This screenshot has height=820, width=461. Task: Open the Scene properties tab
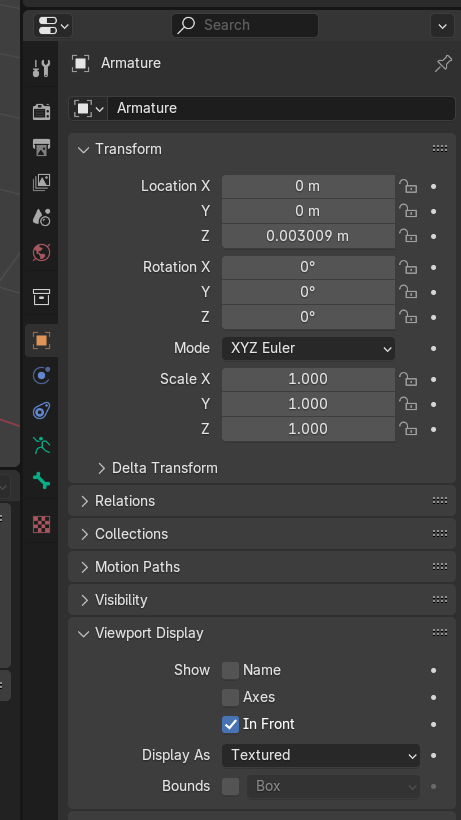[x=41, y=217]
